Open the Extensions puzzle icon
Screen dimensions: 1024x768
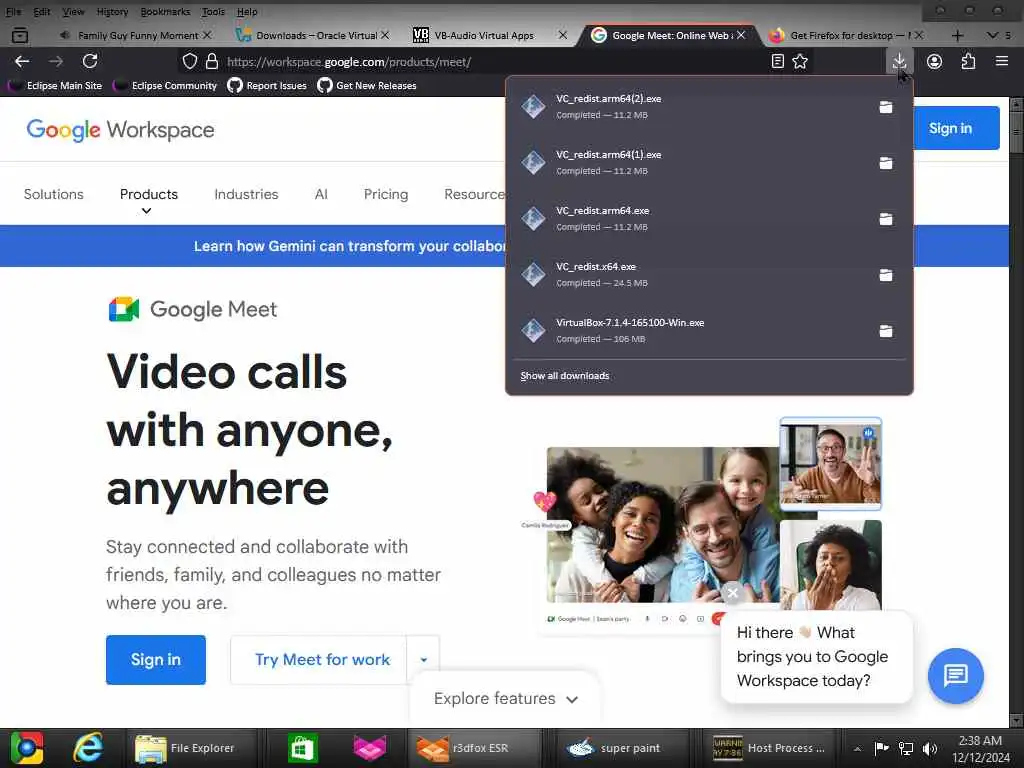pos(968,61)
